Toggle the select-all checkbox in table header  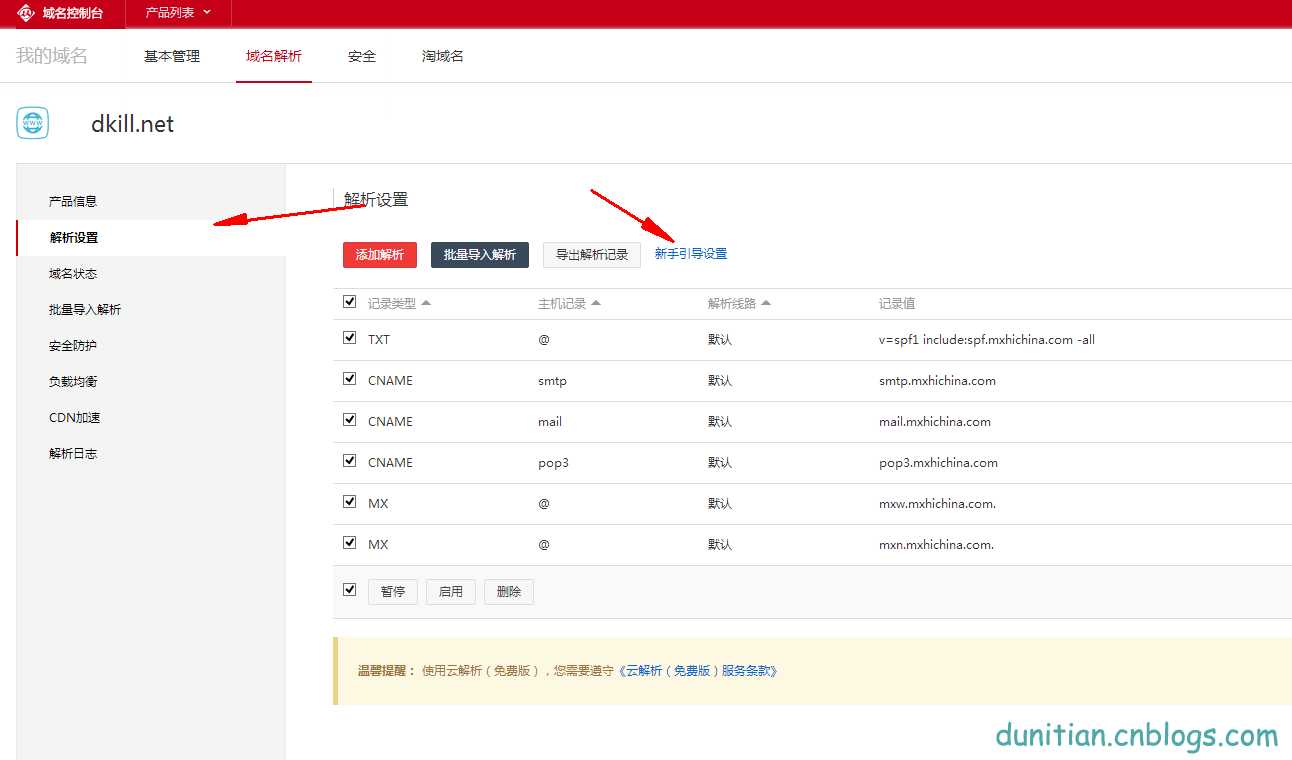(x=349, y=301)
